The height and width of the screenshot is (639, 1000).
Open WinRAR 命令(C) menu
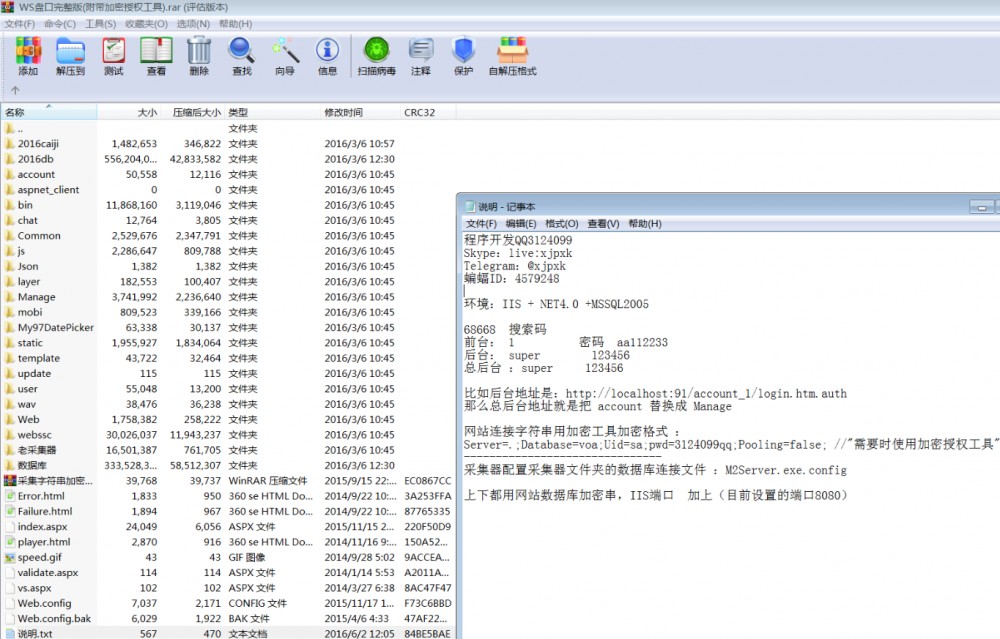pos(60,24)
